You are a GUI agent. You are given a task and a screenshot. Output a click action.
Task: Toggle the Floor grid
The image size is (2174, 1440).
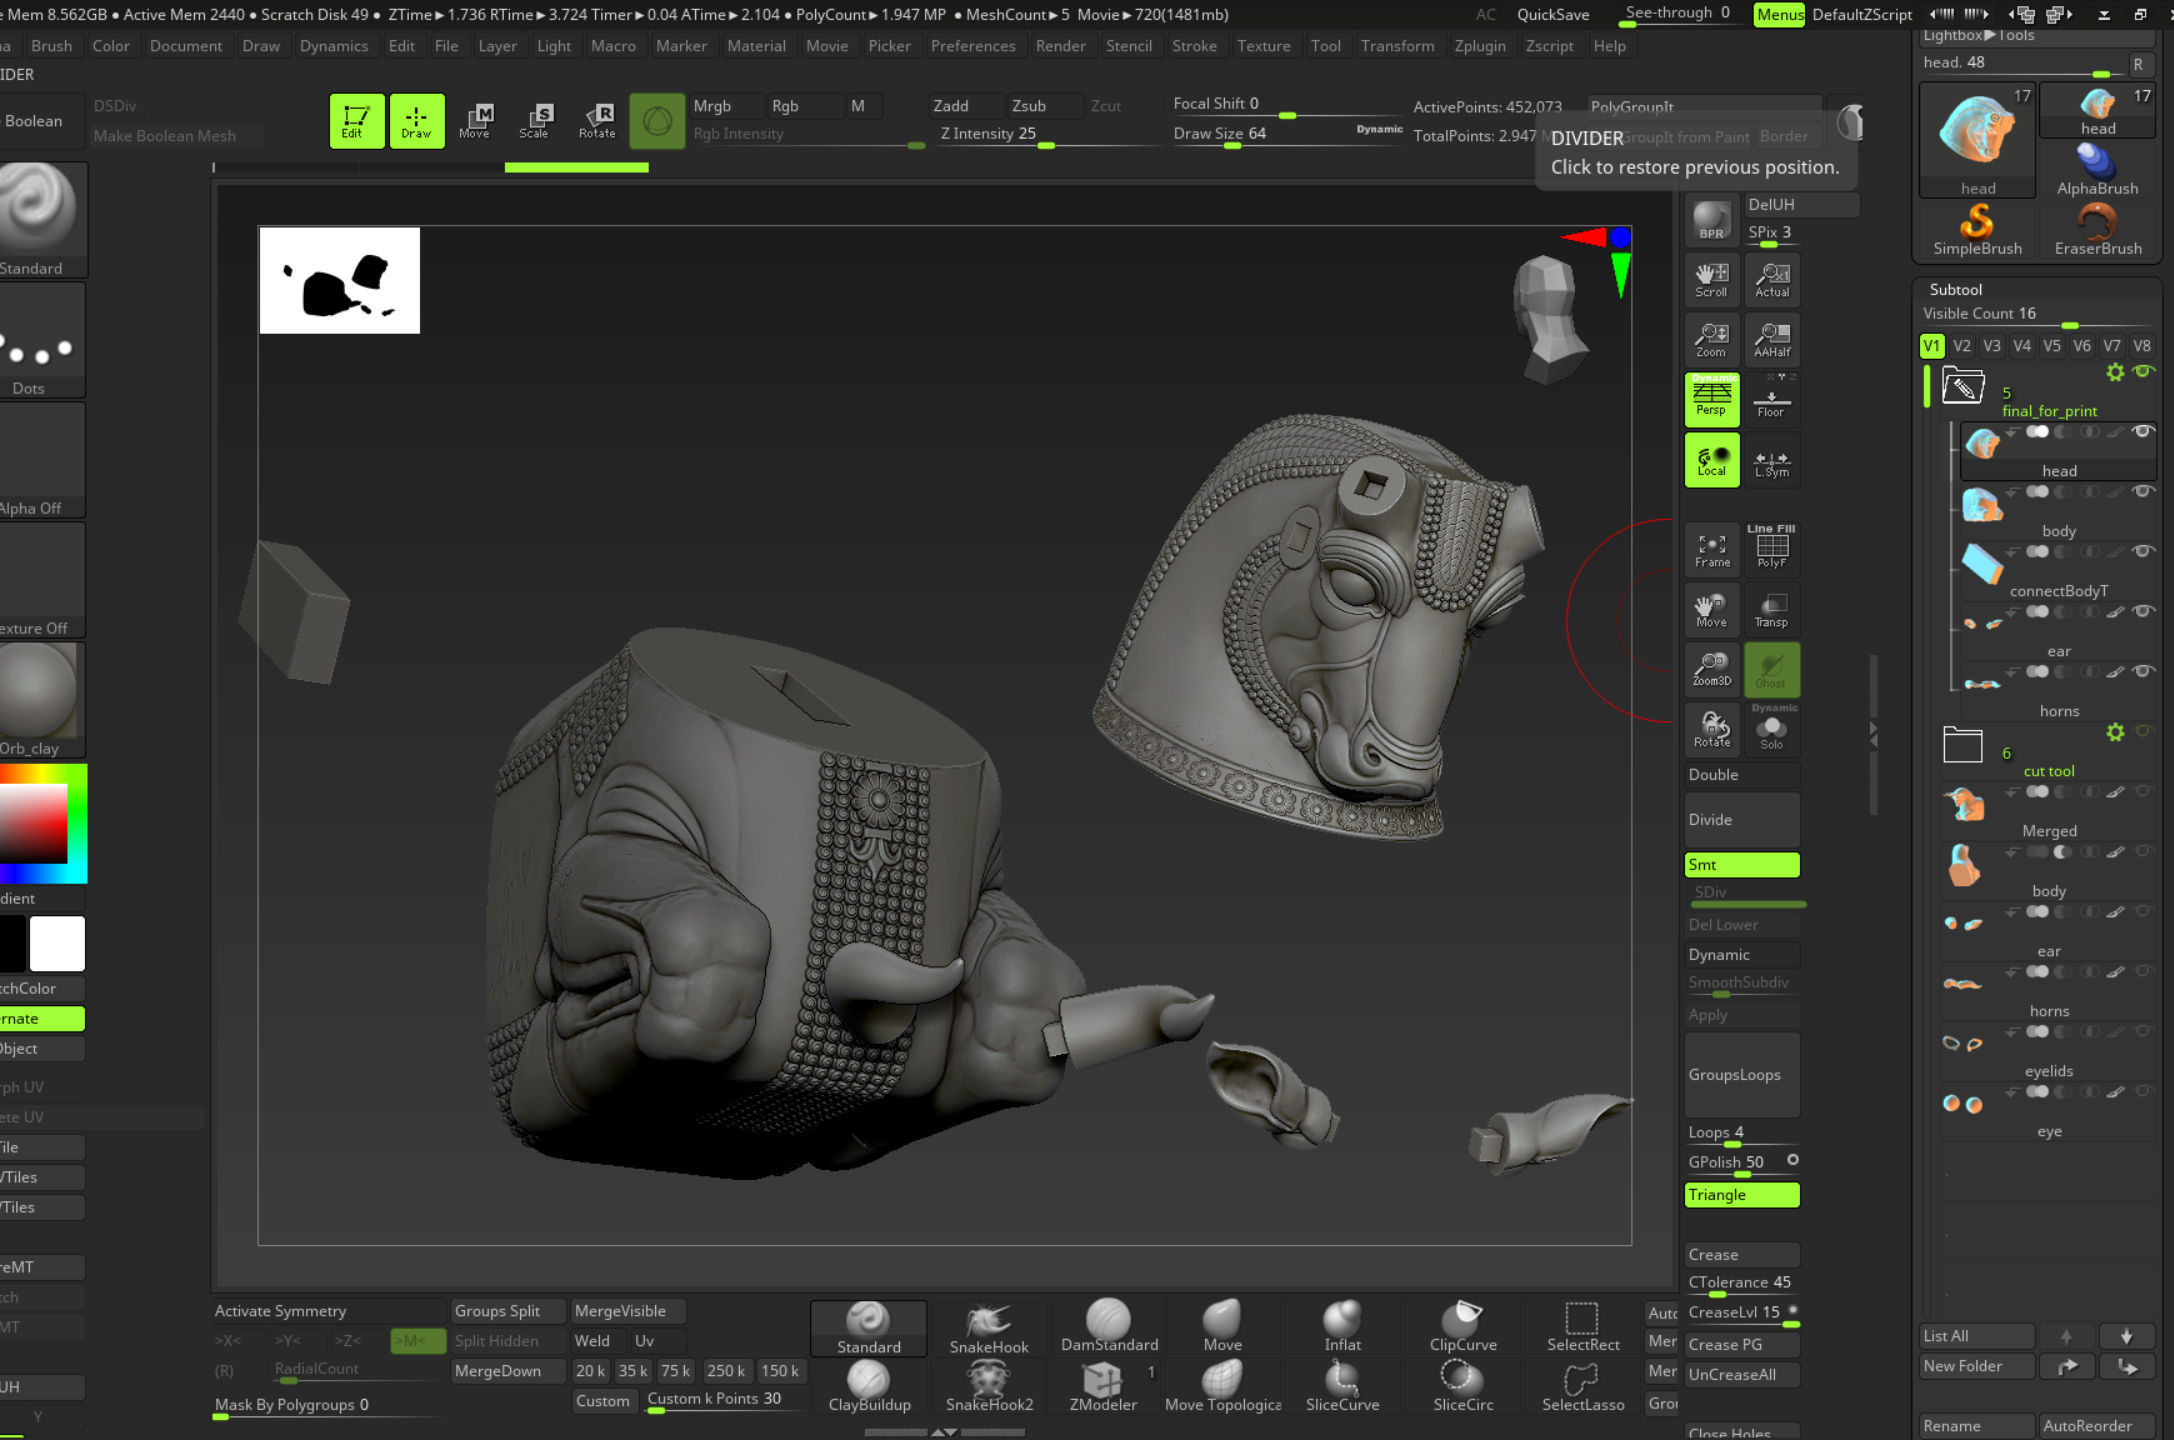(1771, 399)
